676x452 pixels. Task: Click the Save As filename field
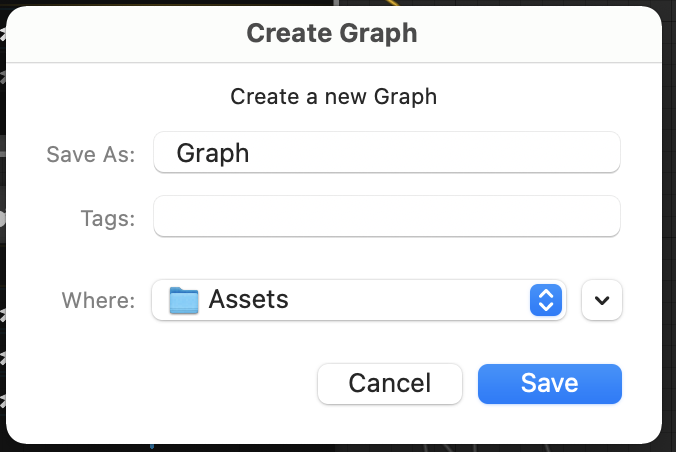pyautogui.click(x=386, y=153)
